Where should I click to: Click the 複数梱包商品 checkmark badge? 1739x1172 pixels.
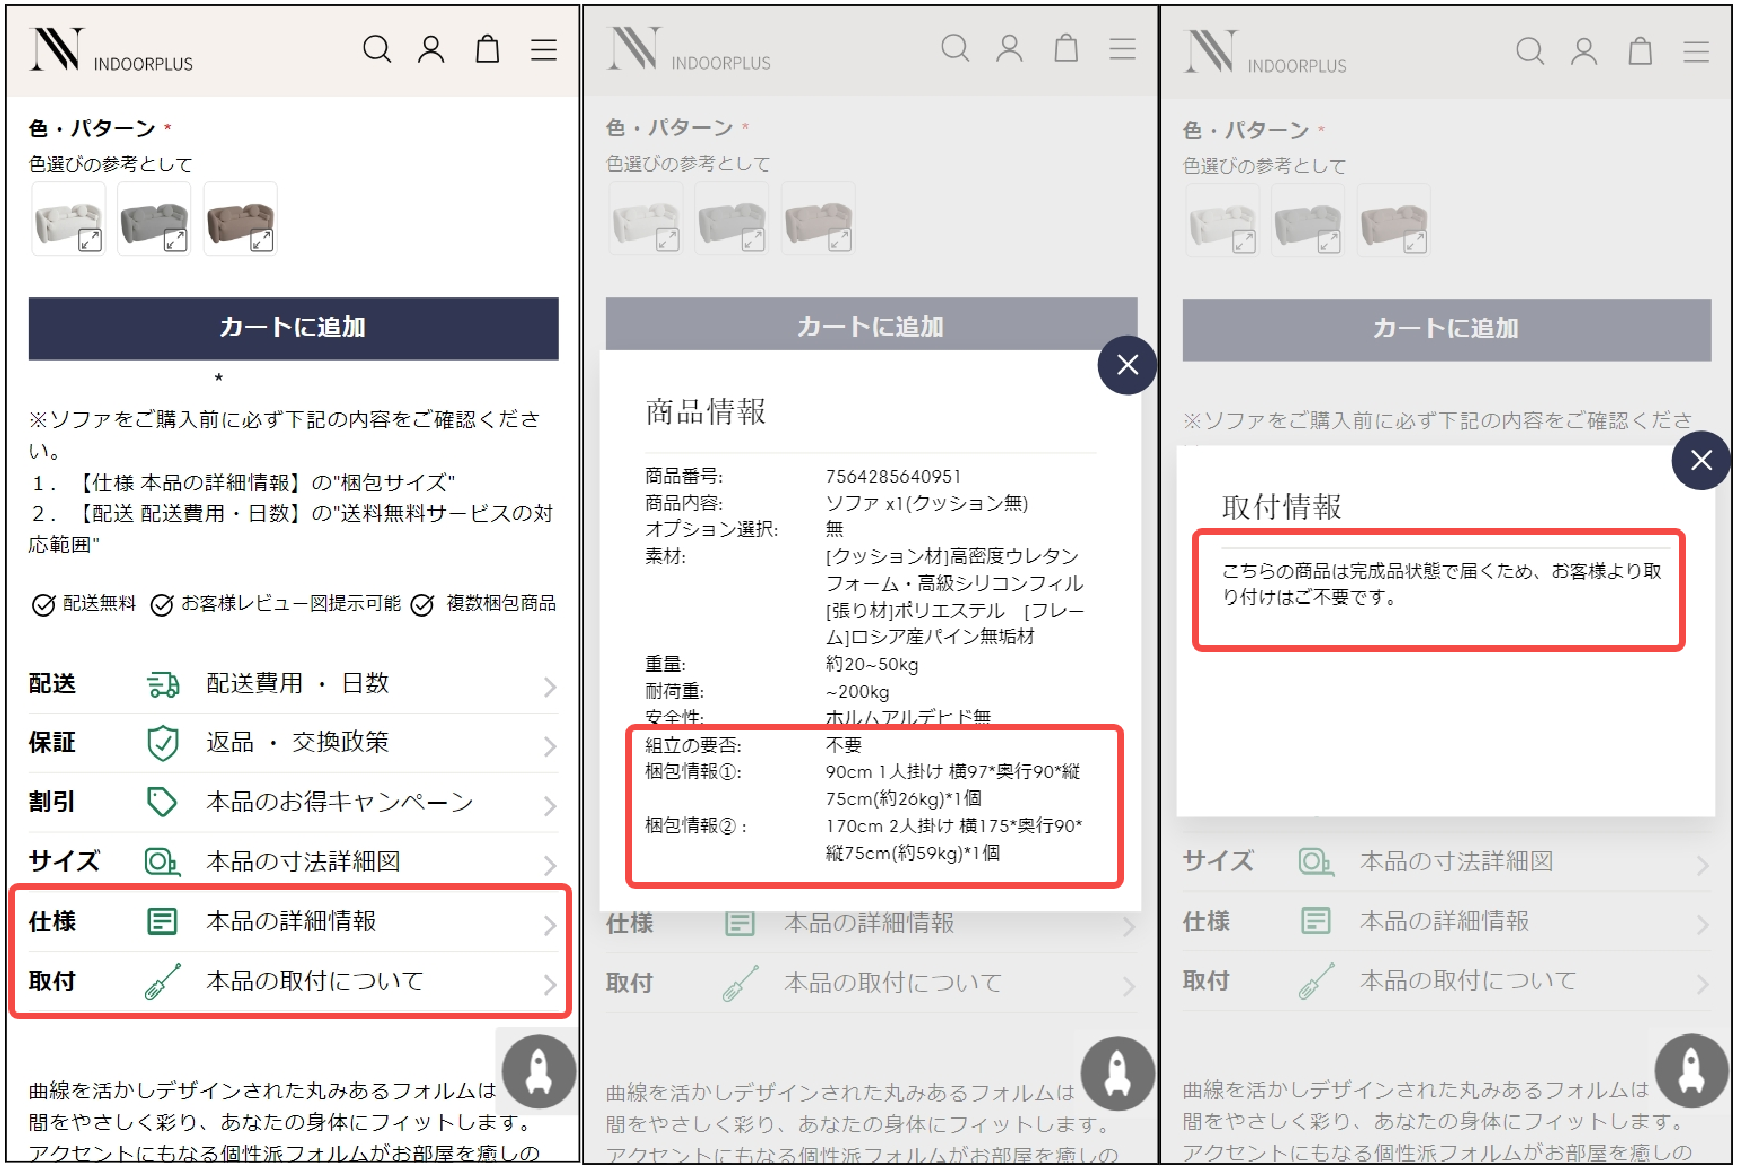[421, 604]
